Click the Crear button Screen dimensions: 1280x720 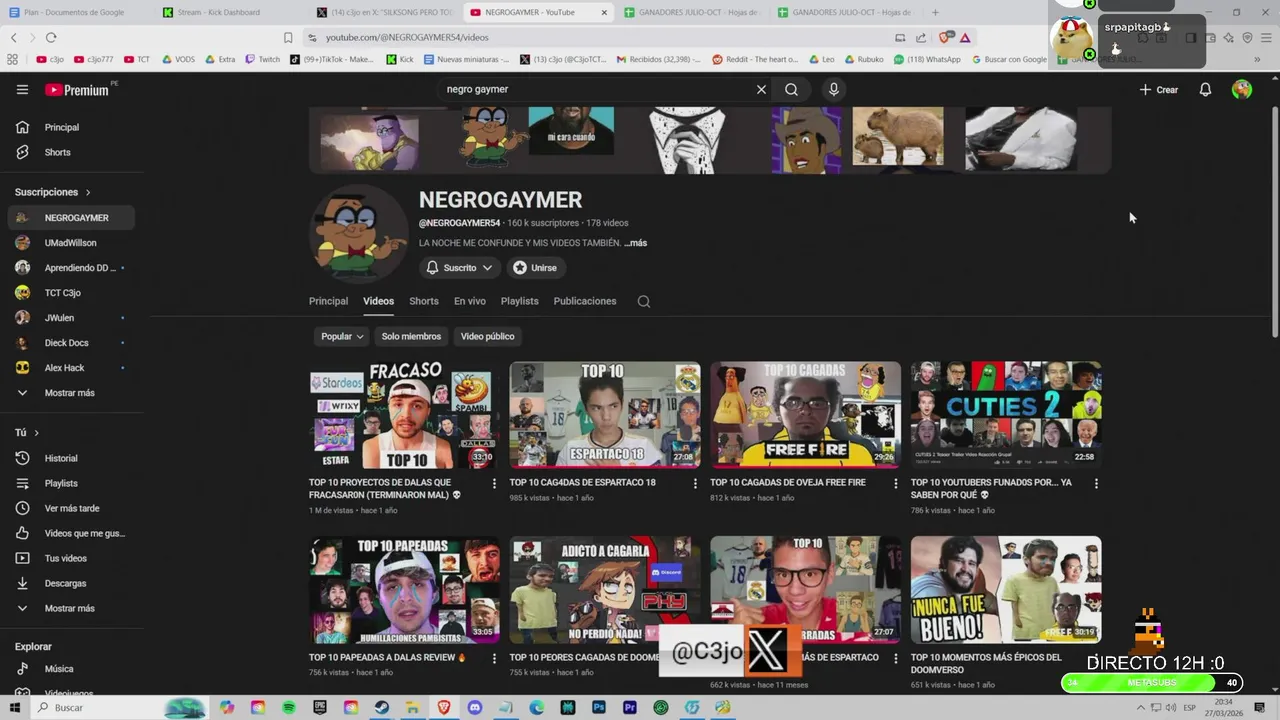pyautogui.click(x=1159, y=90)
